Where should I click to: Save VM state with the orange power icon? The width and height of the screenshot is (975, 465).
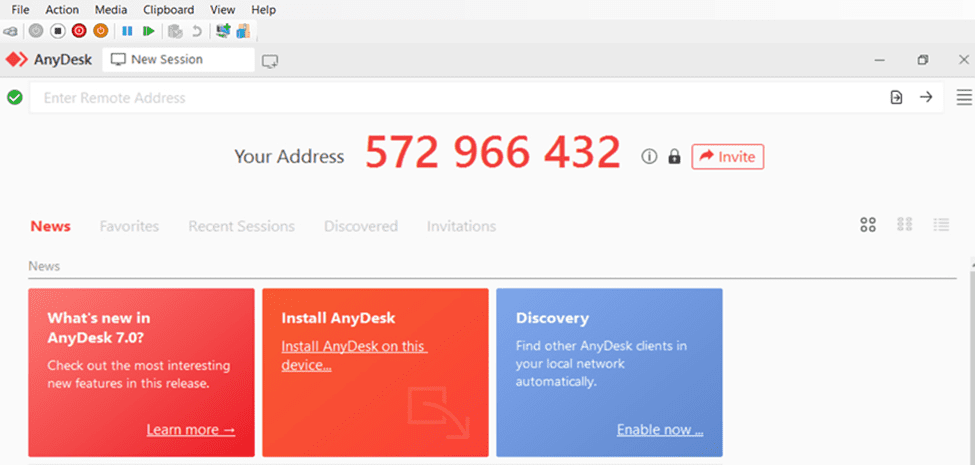(100, 30)
